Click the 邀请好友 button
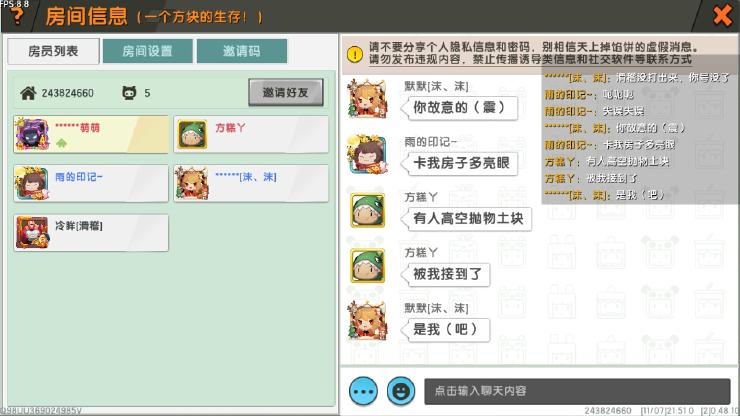Viewport: 740px width, 416px height. 286,92
